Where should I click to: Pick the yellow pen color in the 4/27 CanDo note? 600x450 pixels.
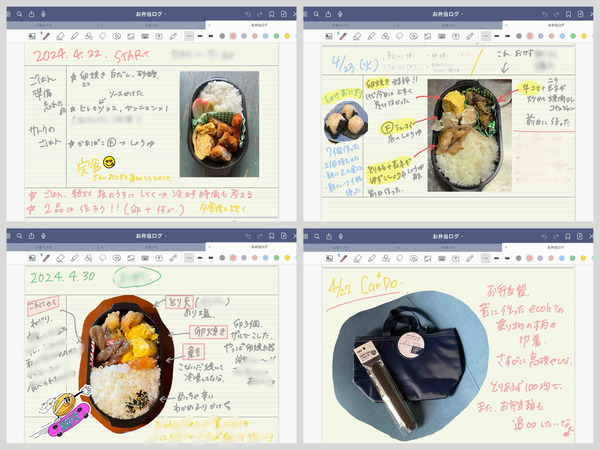(584, 258)
